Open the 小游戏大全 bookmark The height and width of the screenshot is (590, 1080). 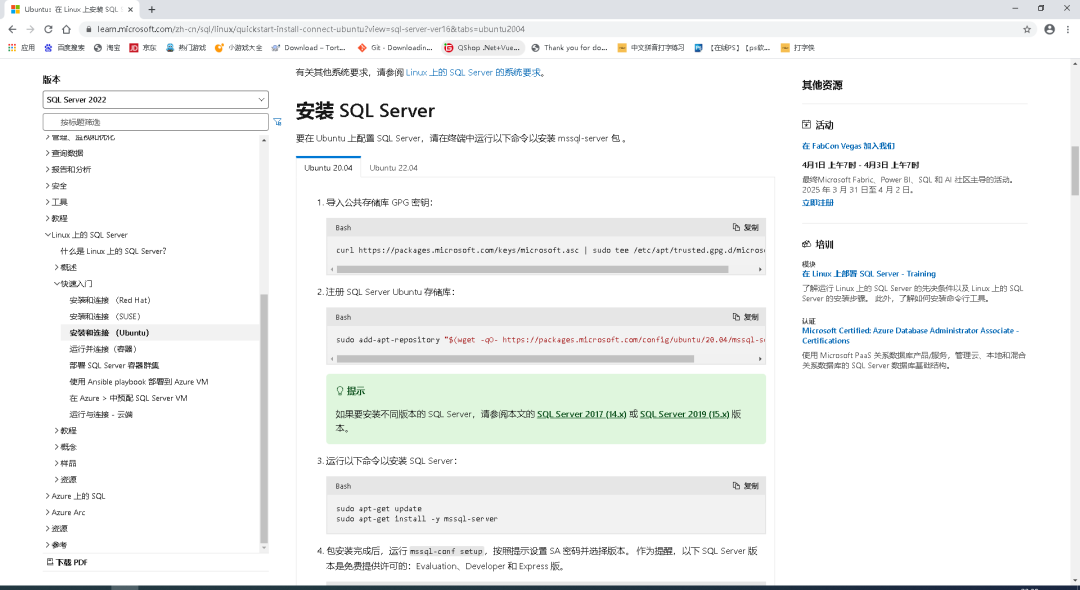coord(239,48)
